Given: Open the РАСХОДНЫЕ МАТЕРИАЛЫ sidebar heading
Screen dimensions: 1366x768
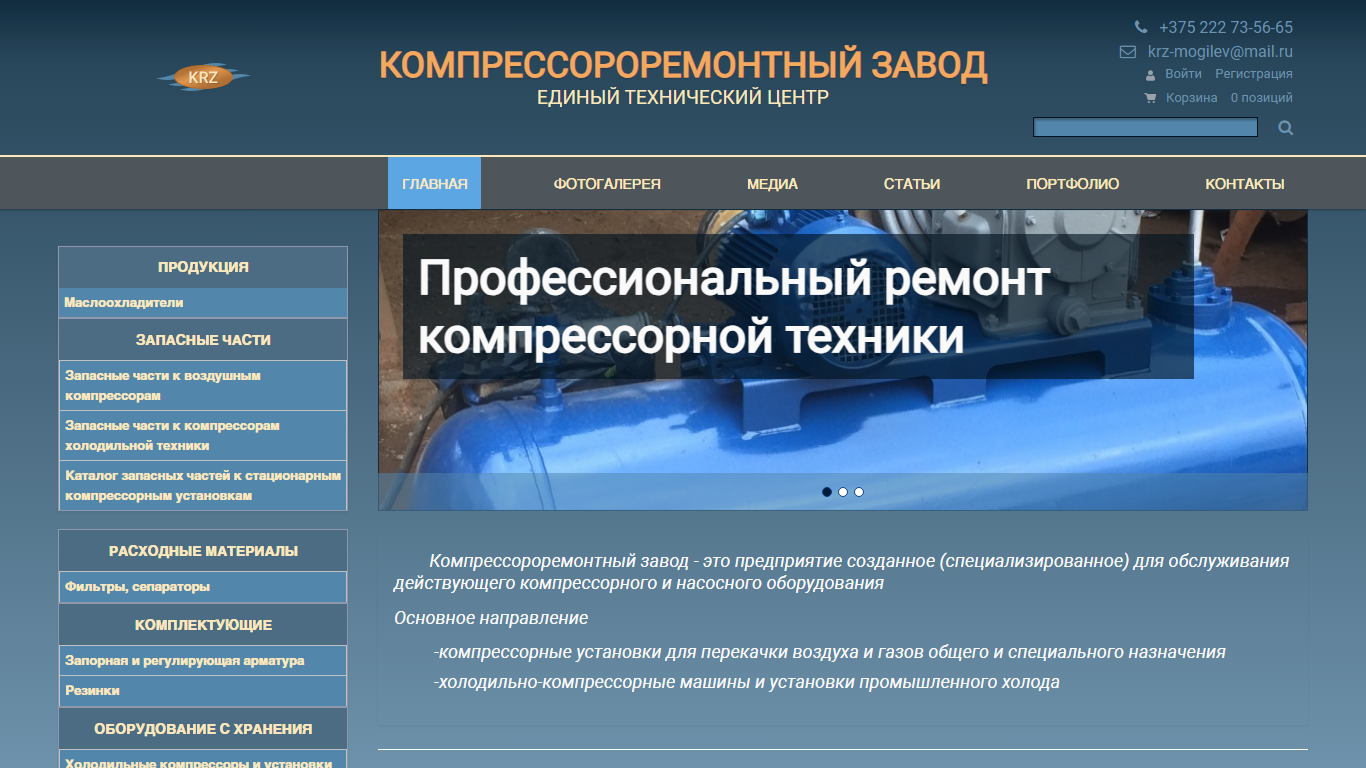Looking at the screenshot, I should click(203, 551).
